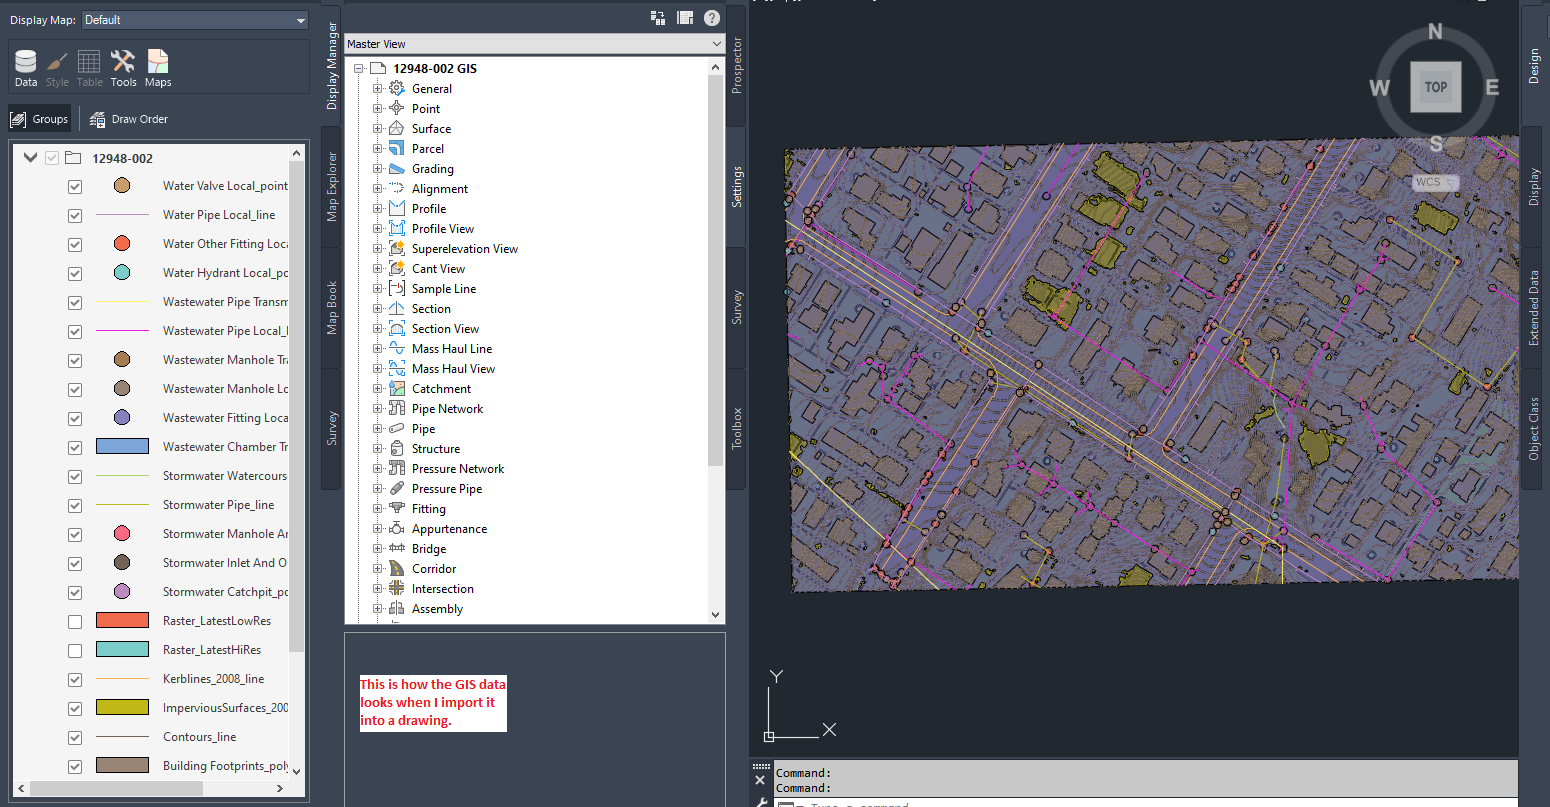Image resolution: width=1550 pixels, height=807 pixels.
Task: Click the Draw Order button
Action: point(129,119)
